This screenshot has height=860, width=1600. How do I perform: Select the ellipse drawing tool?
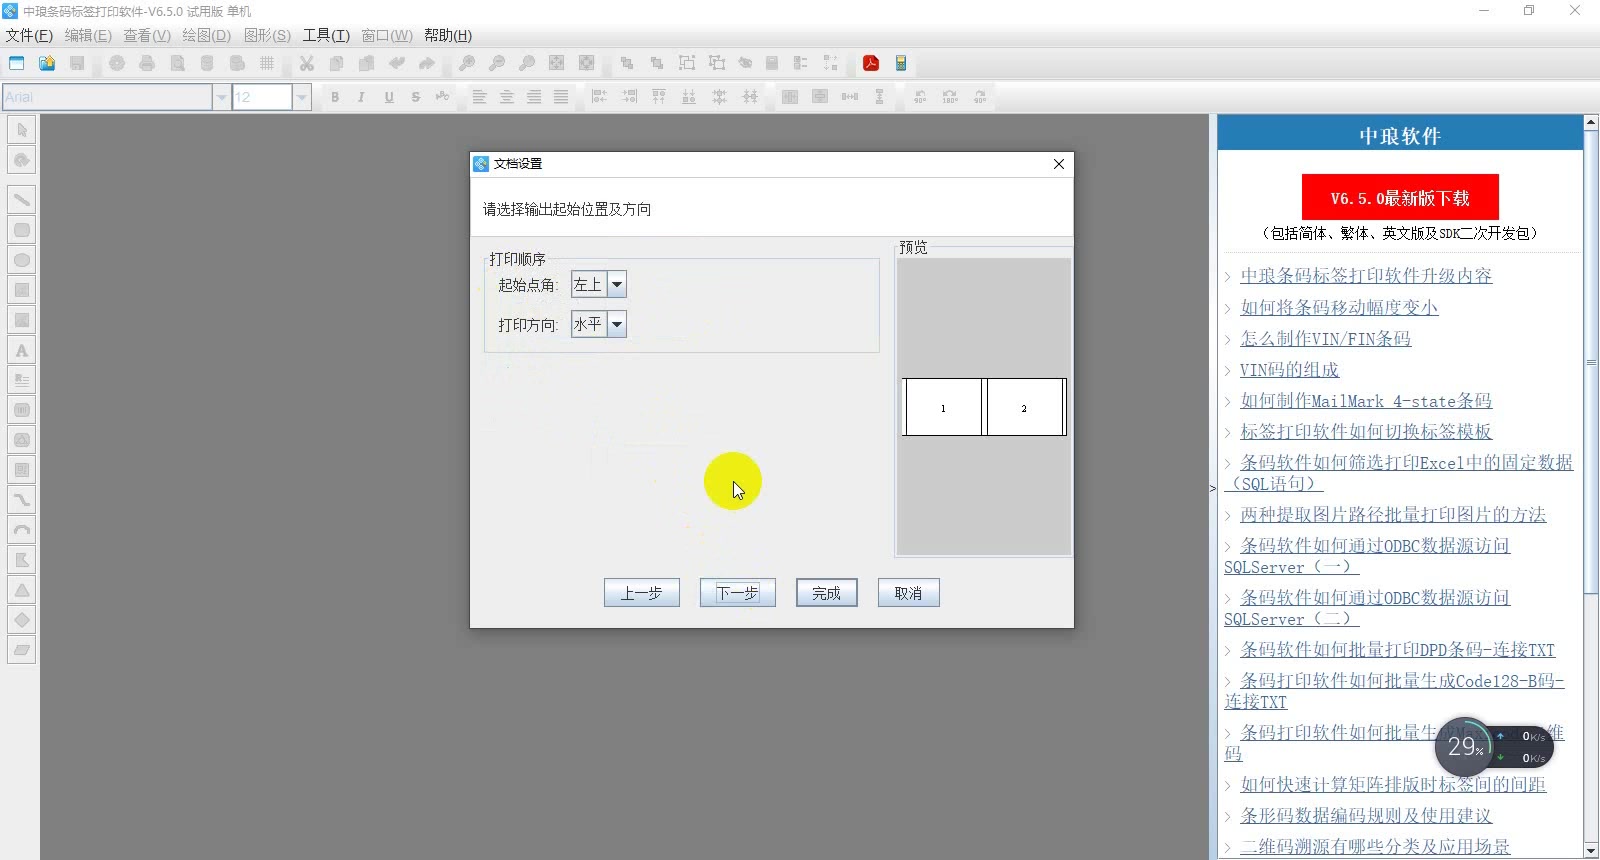coord(21,260)
